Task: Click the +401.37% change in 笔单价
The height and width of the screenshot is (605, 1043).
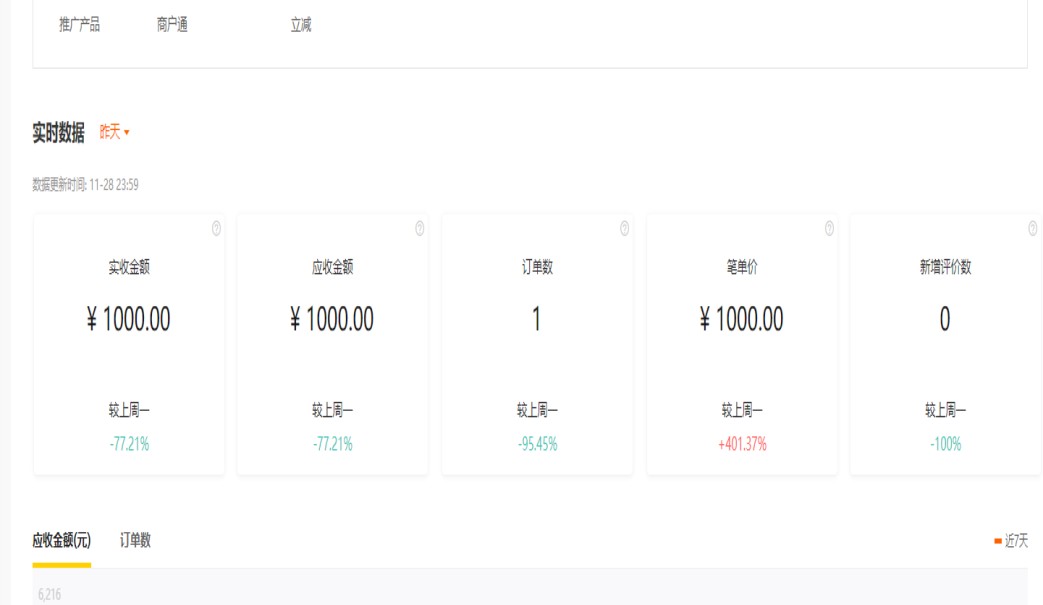Action: [x=742, y=444]
